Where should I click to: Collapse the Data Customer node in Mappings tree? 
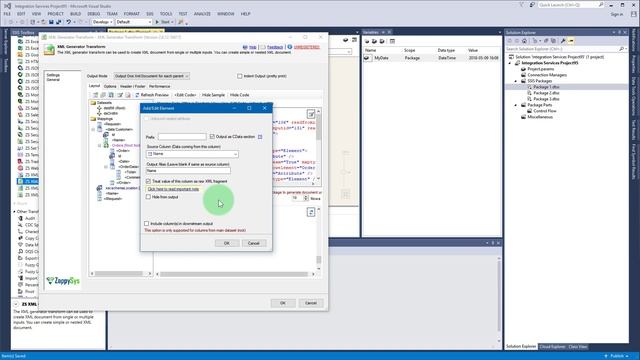coord(93,129)
